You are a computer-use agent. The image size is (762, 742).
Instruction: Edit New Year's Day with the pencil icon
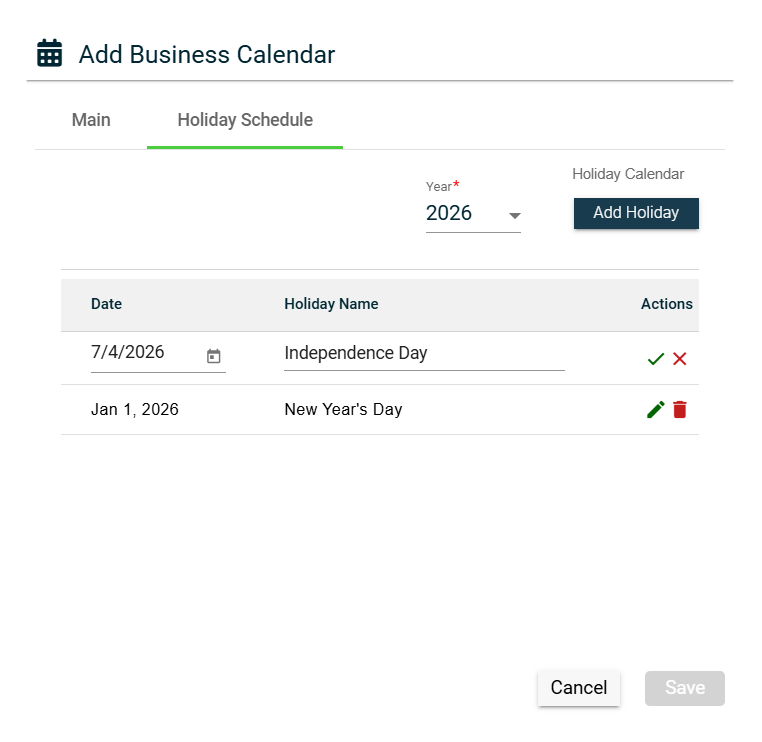tap(655, 409)
